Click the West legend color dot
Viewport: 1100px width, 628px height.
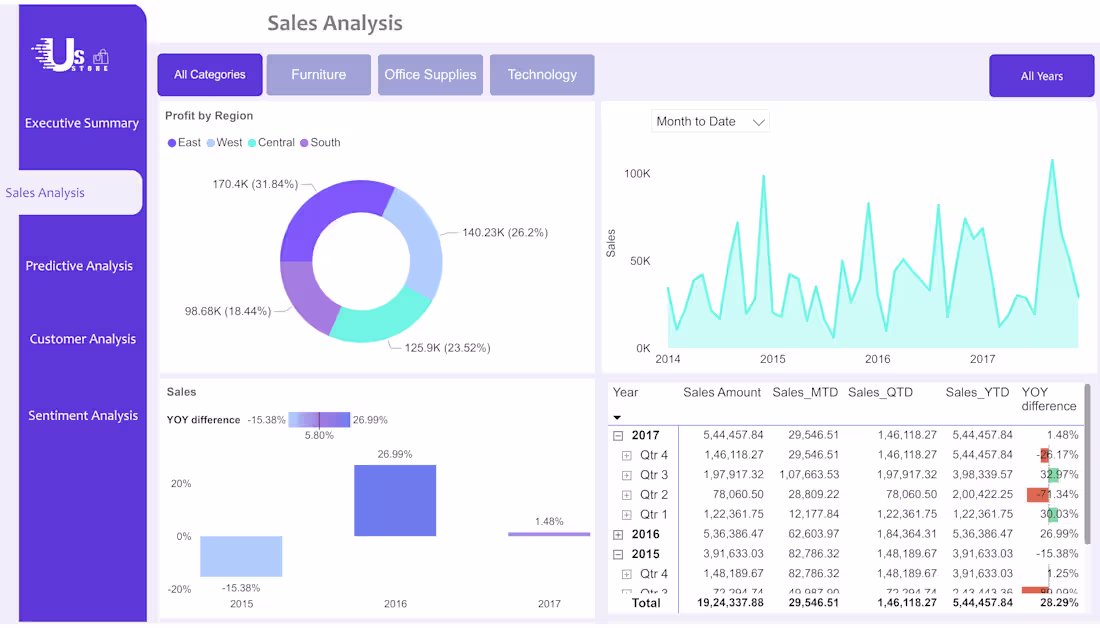point(210,143)
